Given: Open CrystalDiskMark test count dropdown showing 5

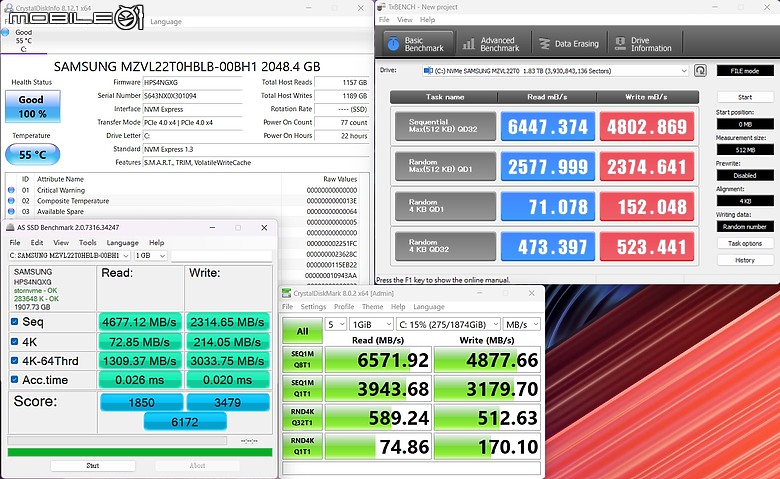Looking at the screenshot, I should click(336, 324).
